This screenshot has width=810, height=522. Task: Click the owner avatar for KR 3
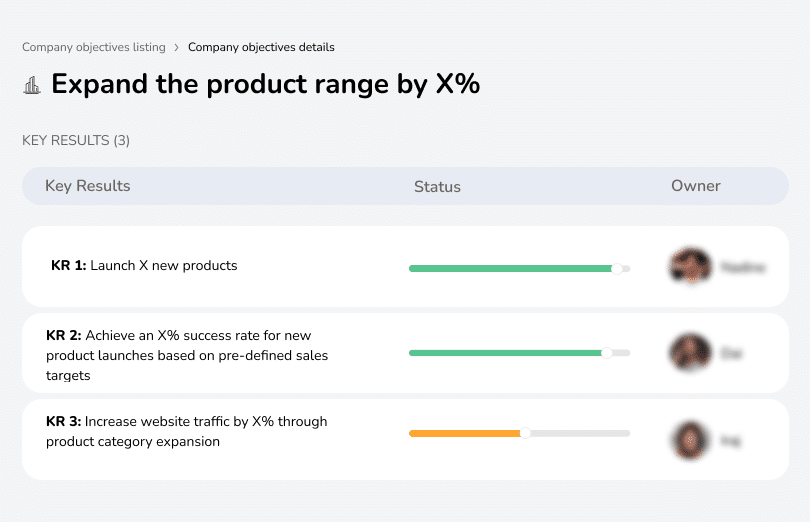click(x=690, y=439)
